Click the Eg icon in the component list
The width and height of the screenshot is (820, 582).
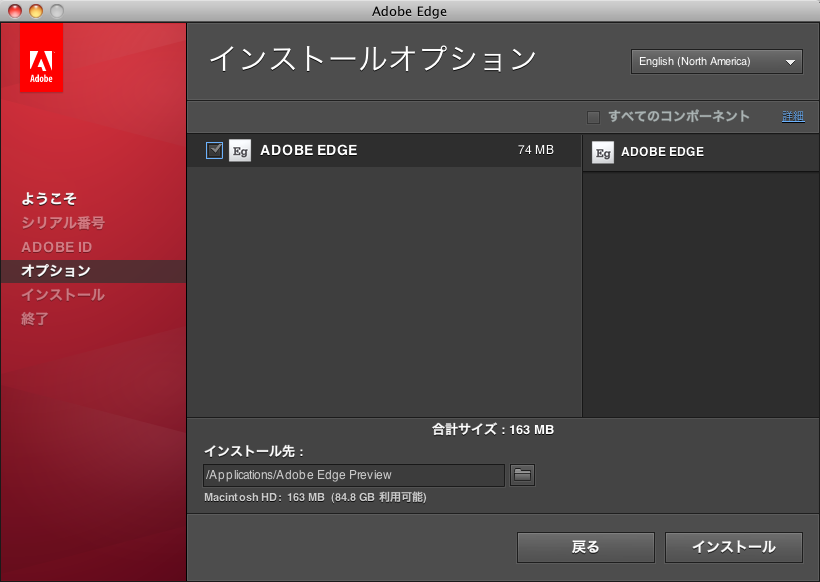pyautogui.click(x=240, y=151)
